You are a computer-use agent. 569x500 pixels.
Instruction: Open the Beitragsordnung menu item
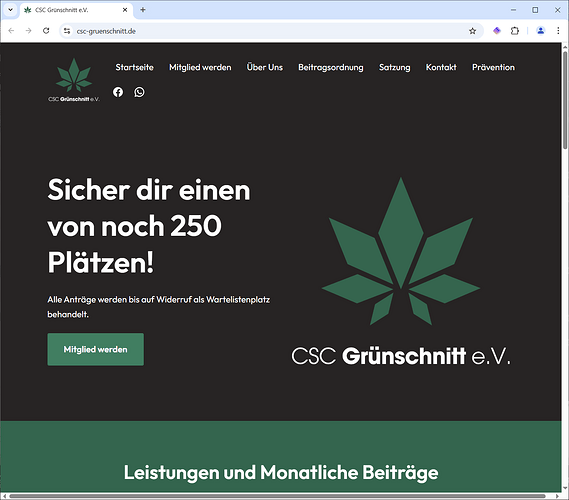pyautogui.click(x=331, y=67)
